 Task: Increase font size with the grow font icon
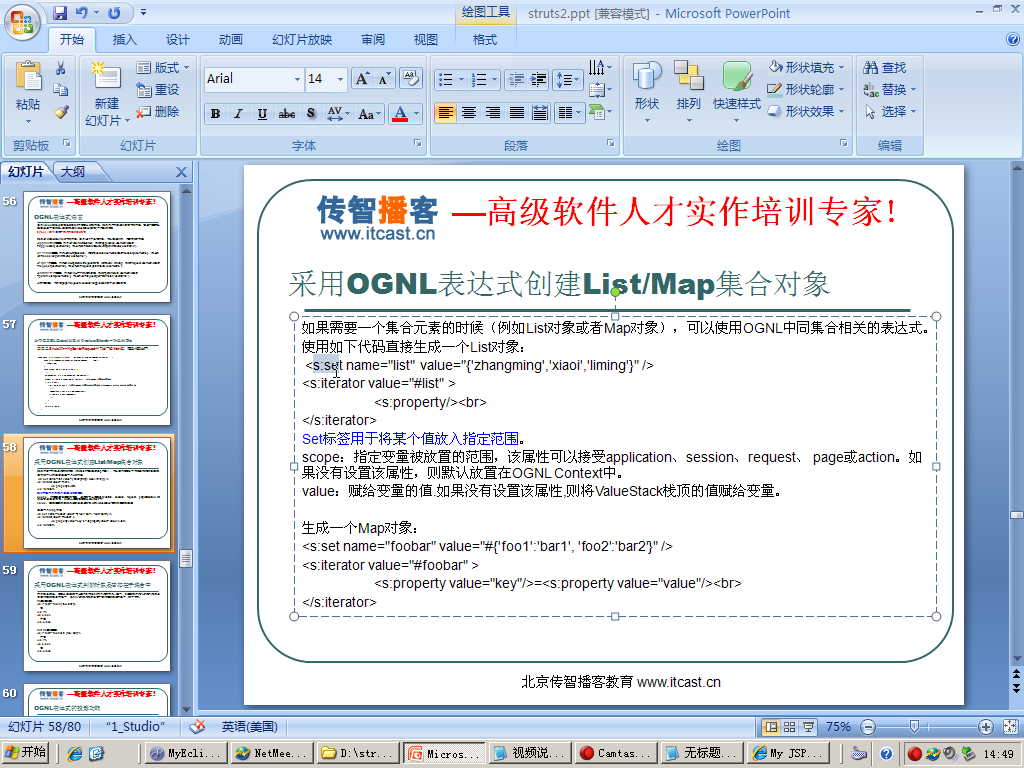362,79
